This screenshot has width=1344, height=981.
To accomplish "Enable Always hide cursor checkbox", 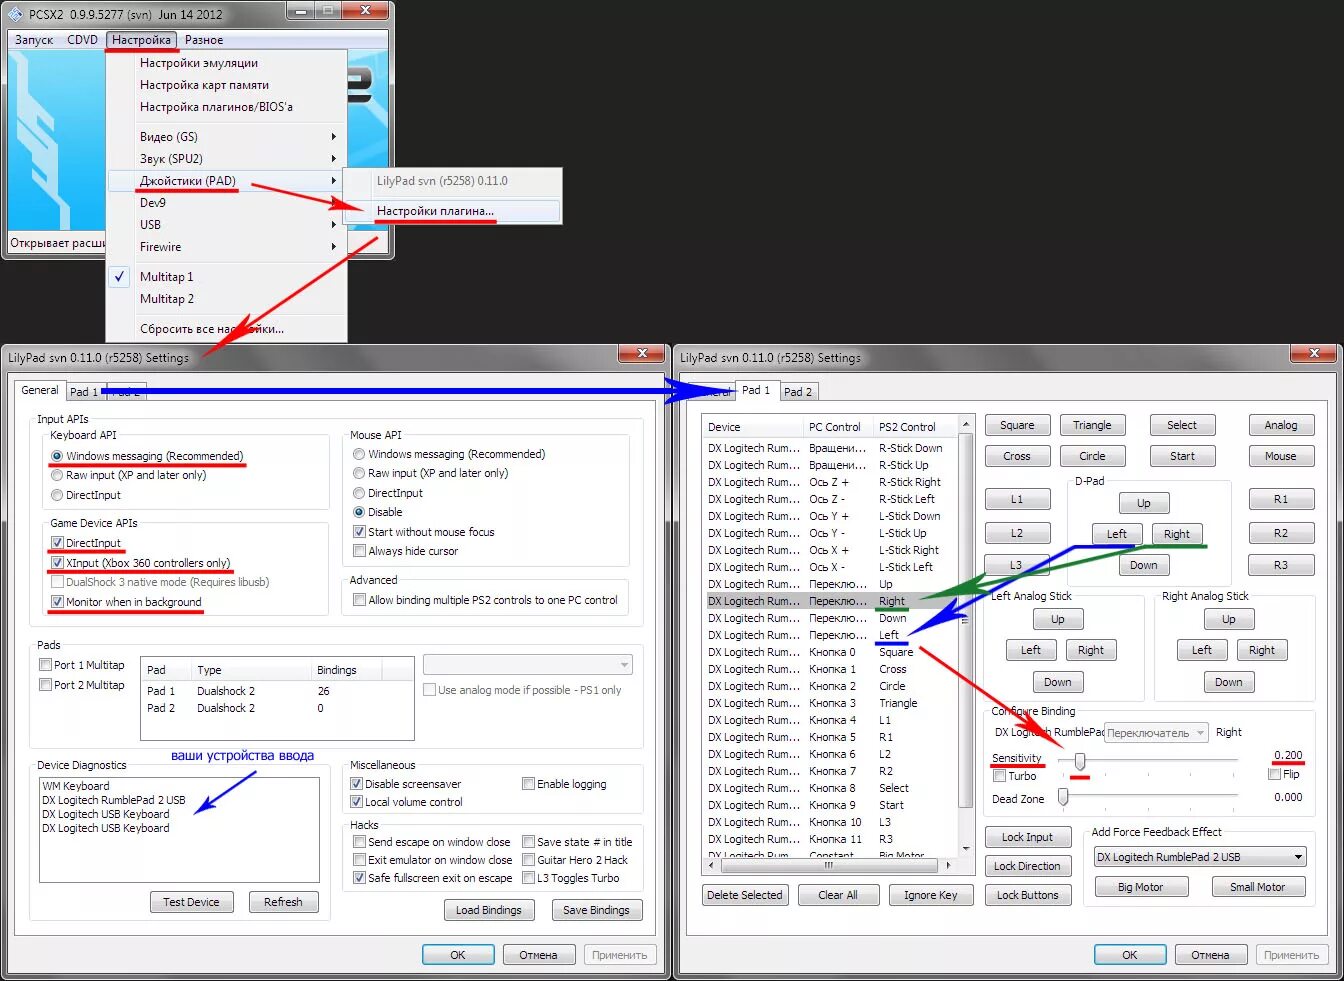I will point(359,551).
